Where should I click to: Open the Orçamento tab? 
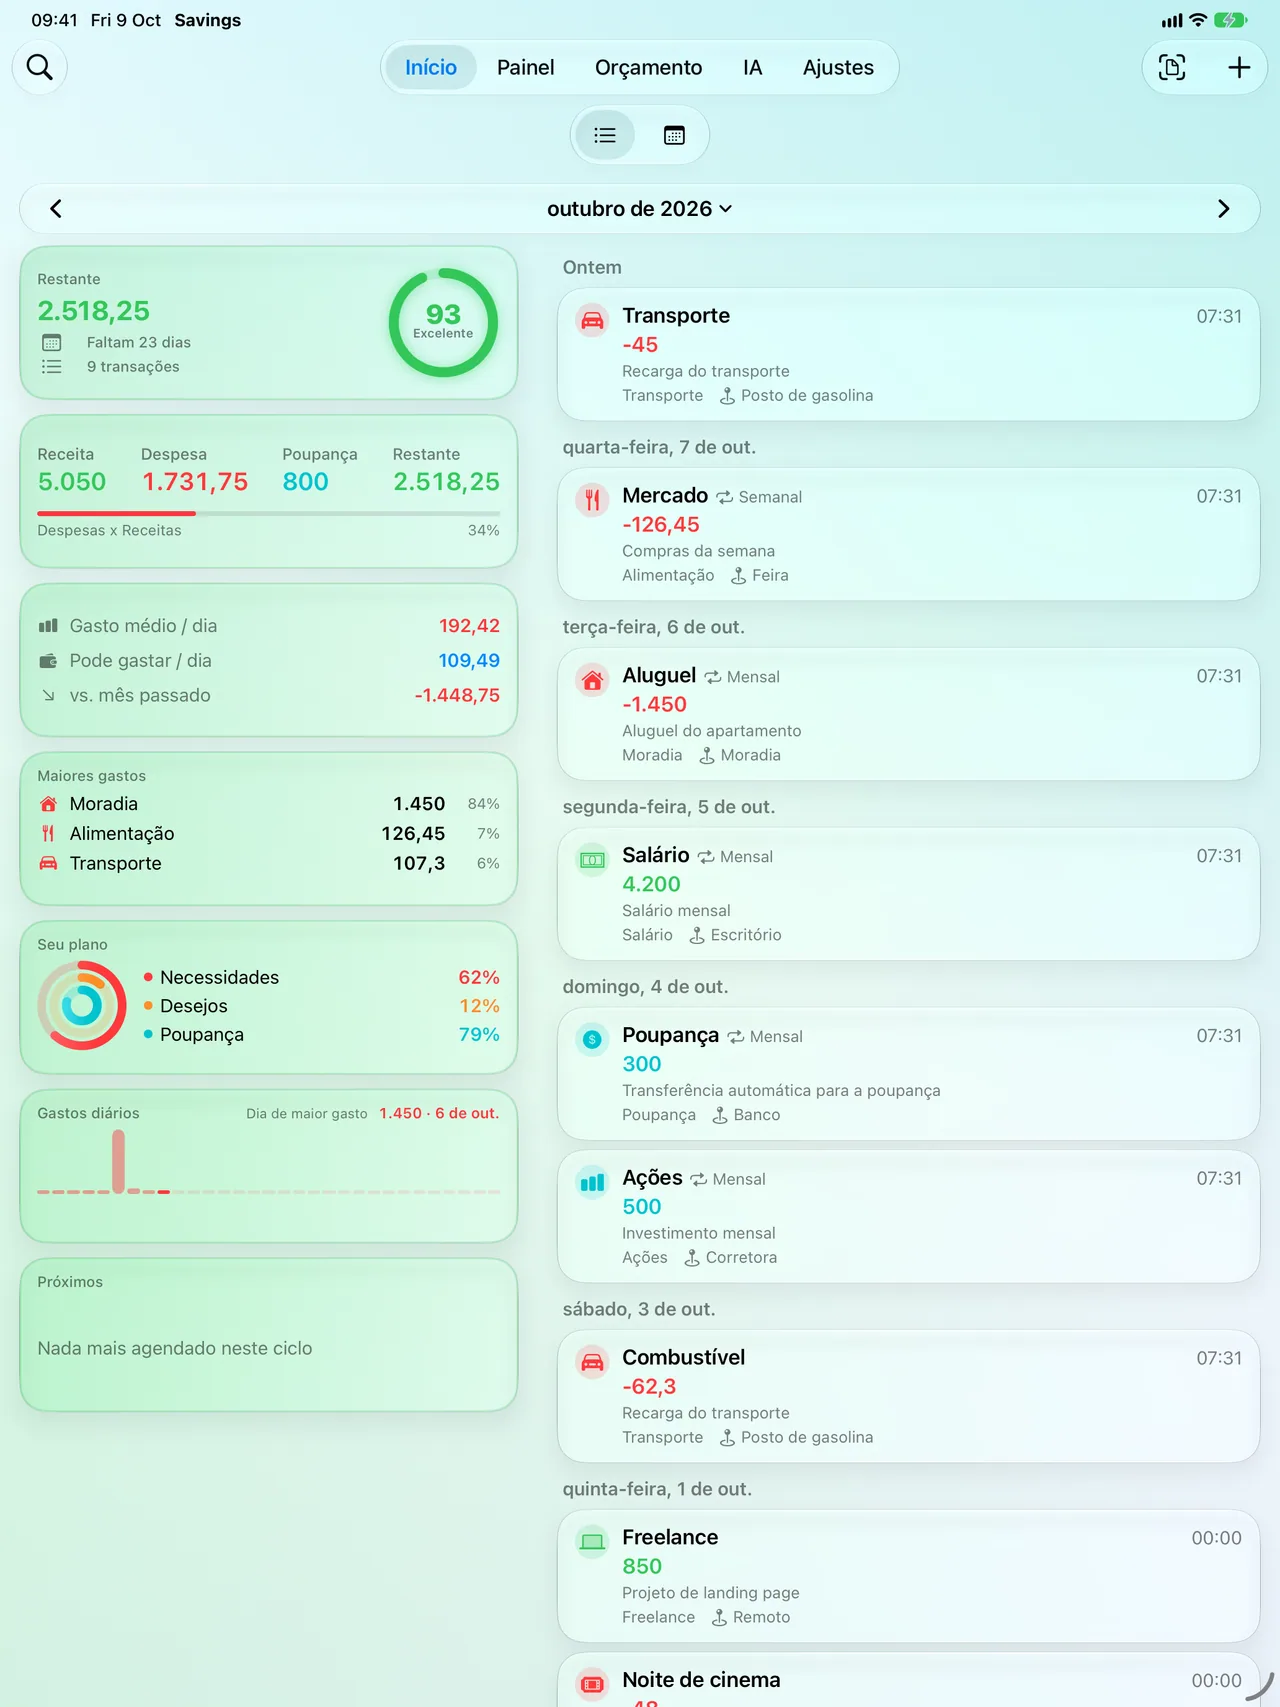pos(648,67)
